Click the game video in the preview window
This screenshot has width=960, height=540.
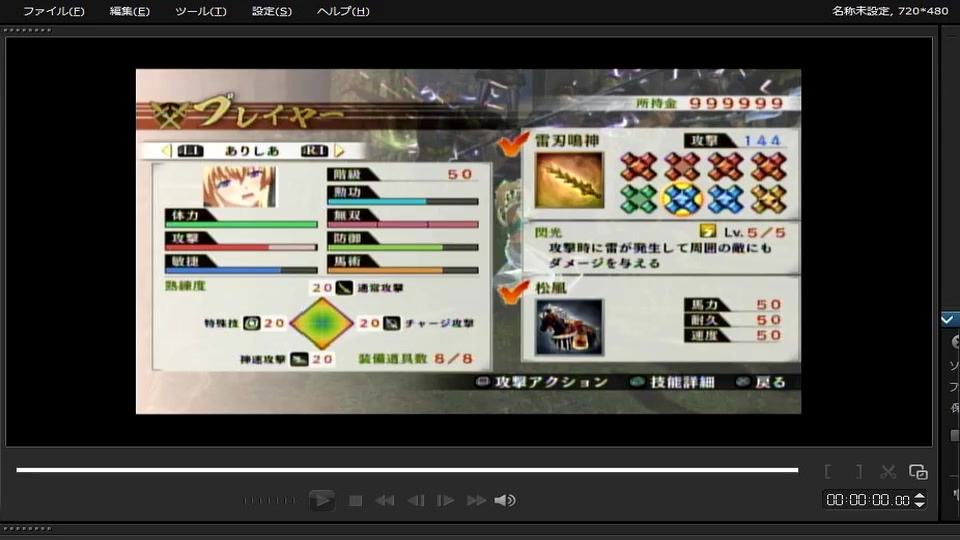(x=468, y=241)
